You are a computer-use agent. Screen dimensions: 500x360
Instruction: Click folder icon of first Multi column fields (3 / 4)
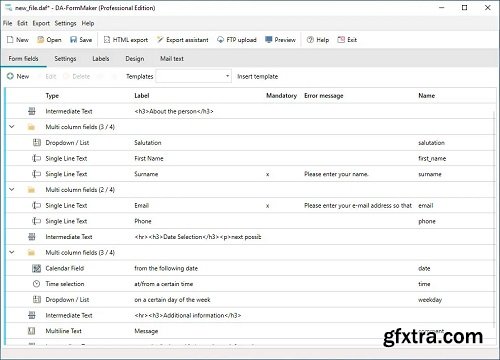click(31, 127)
